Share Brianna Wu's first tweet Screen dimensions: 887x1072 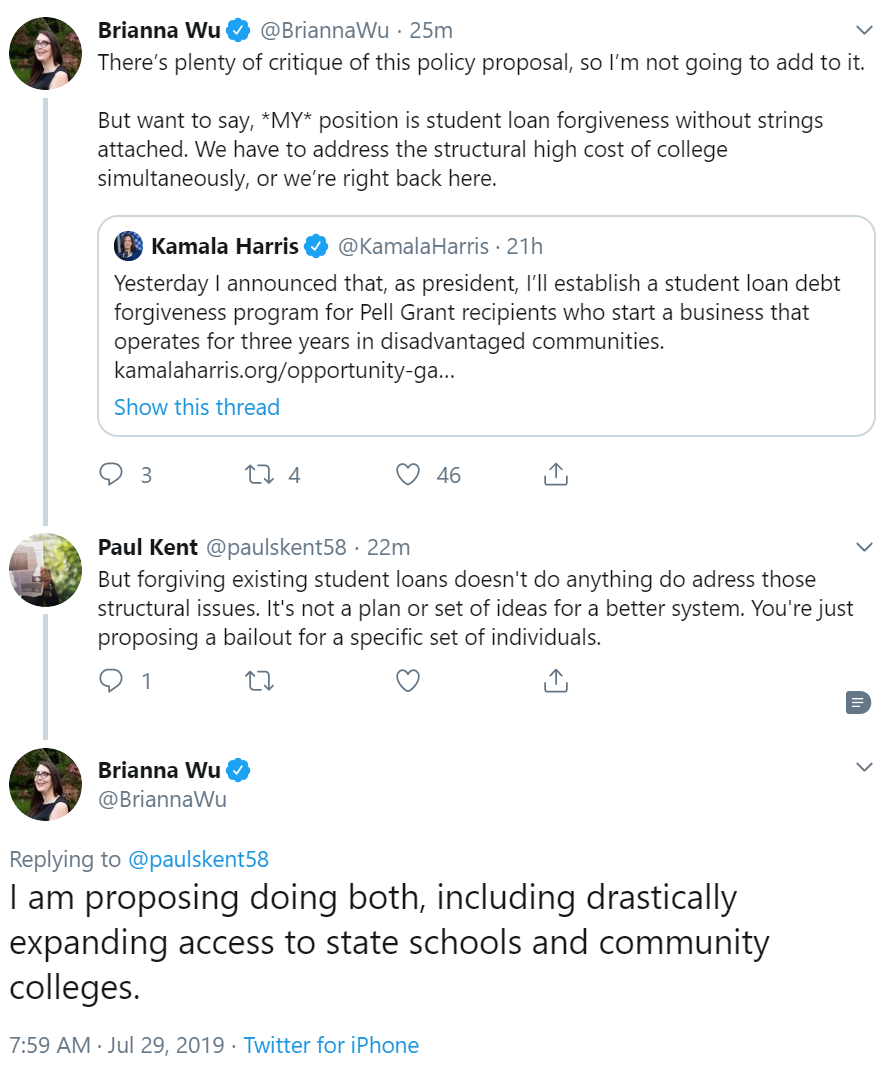556,474
